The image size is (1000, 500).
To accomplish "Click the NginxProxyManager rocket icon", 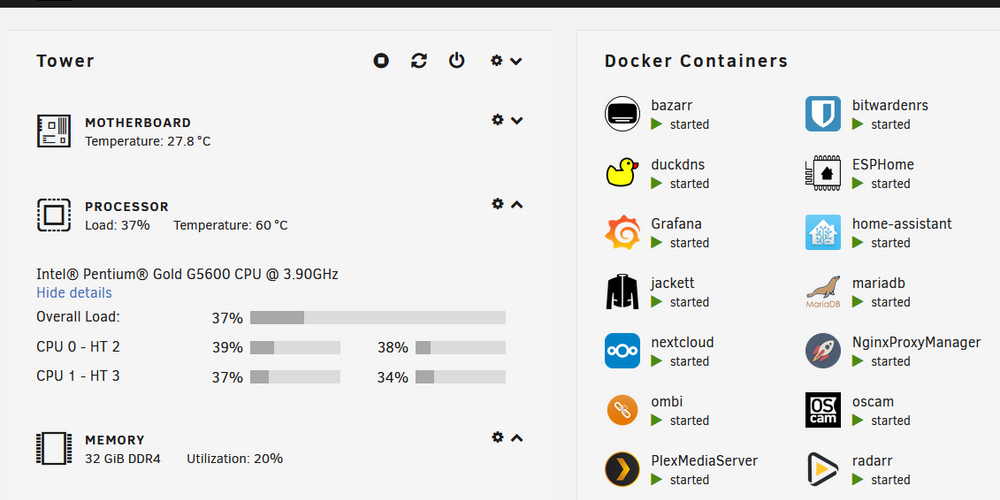I will point(823,351).
